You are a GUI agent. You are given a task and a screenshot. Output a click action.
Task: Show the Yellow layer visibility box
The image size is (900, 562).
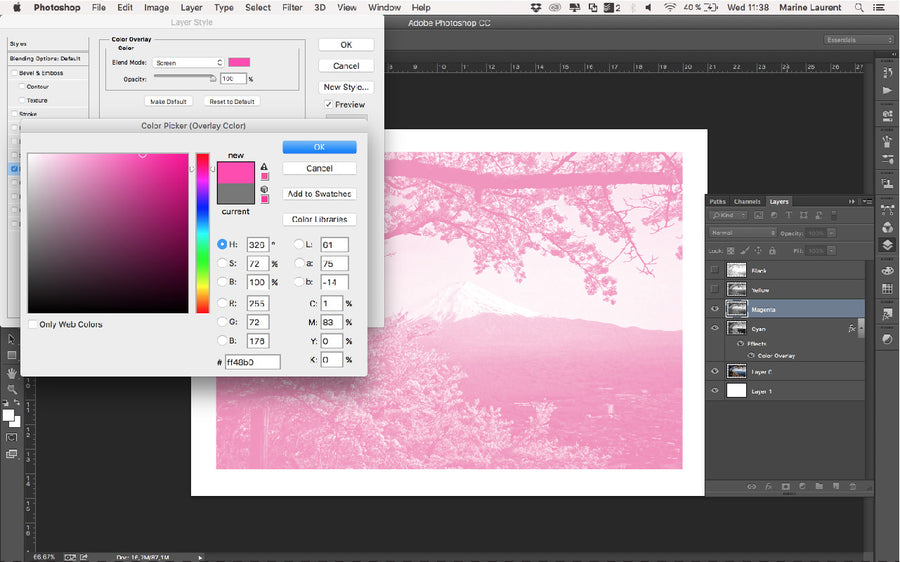715,289
